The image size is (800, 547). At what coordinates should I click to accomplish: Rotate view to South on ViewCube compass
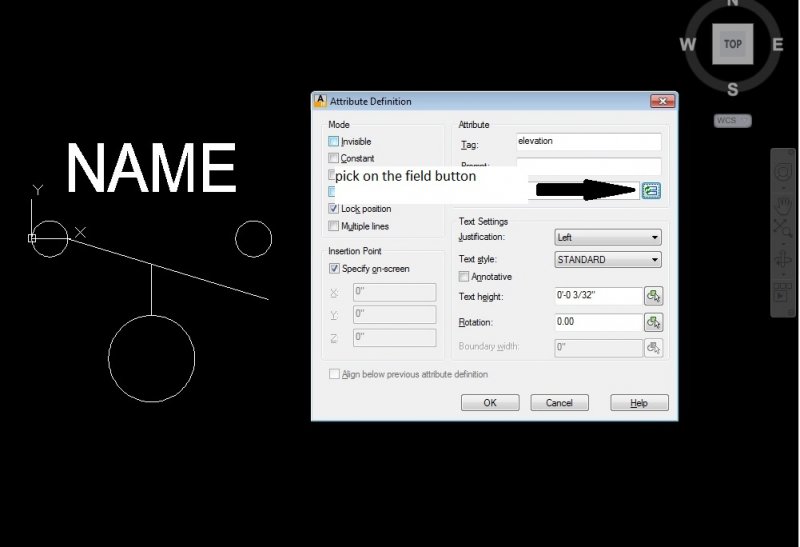pos(733,89)
